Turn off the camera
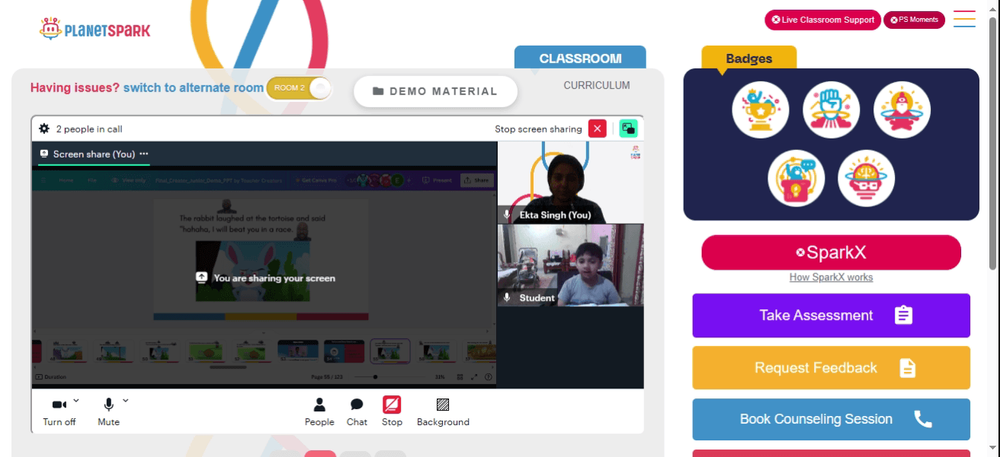Viewport: 1000px width, 457px height. [x=59, y=412]
